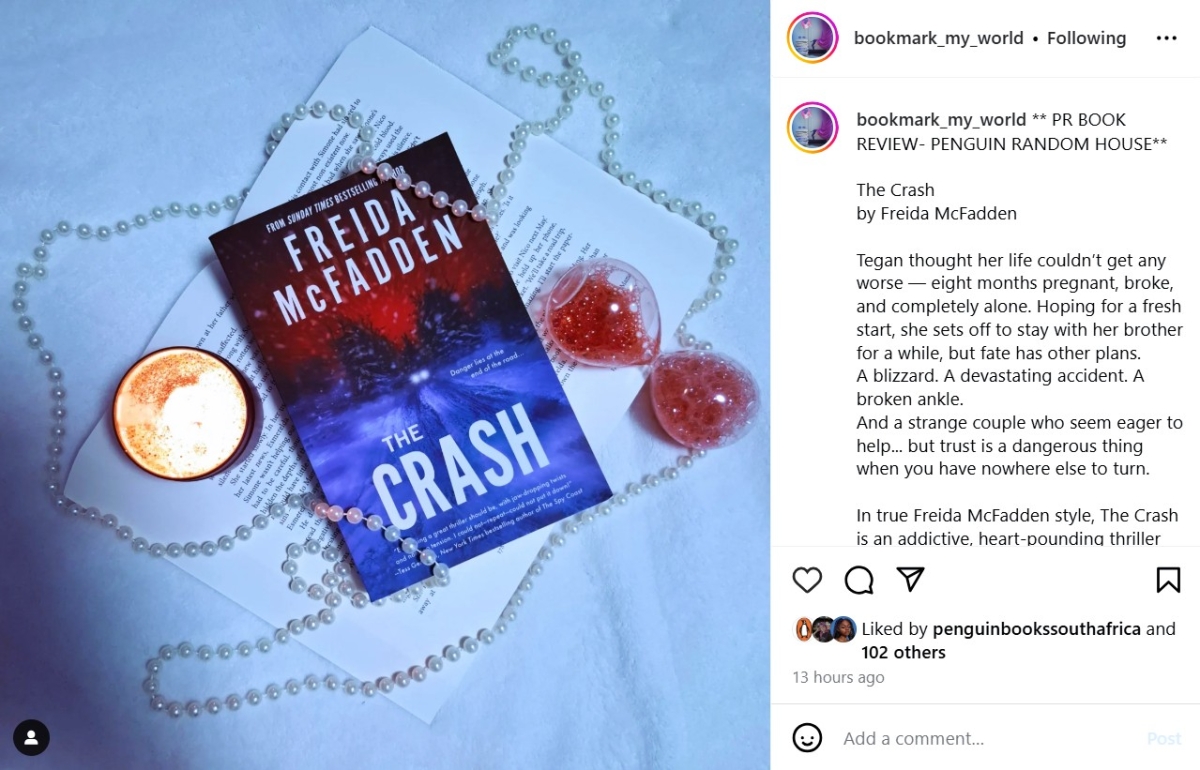
Task: Open bookmark_my_world username in header
Action: click(x=938, y=38)
